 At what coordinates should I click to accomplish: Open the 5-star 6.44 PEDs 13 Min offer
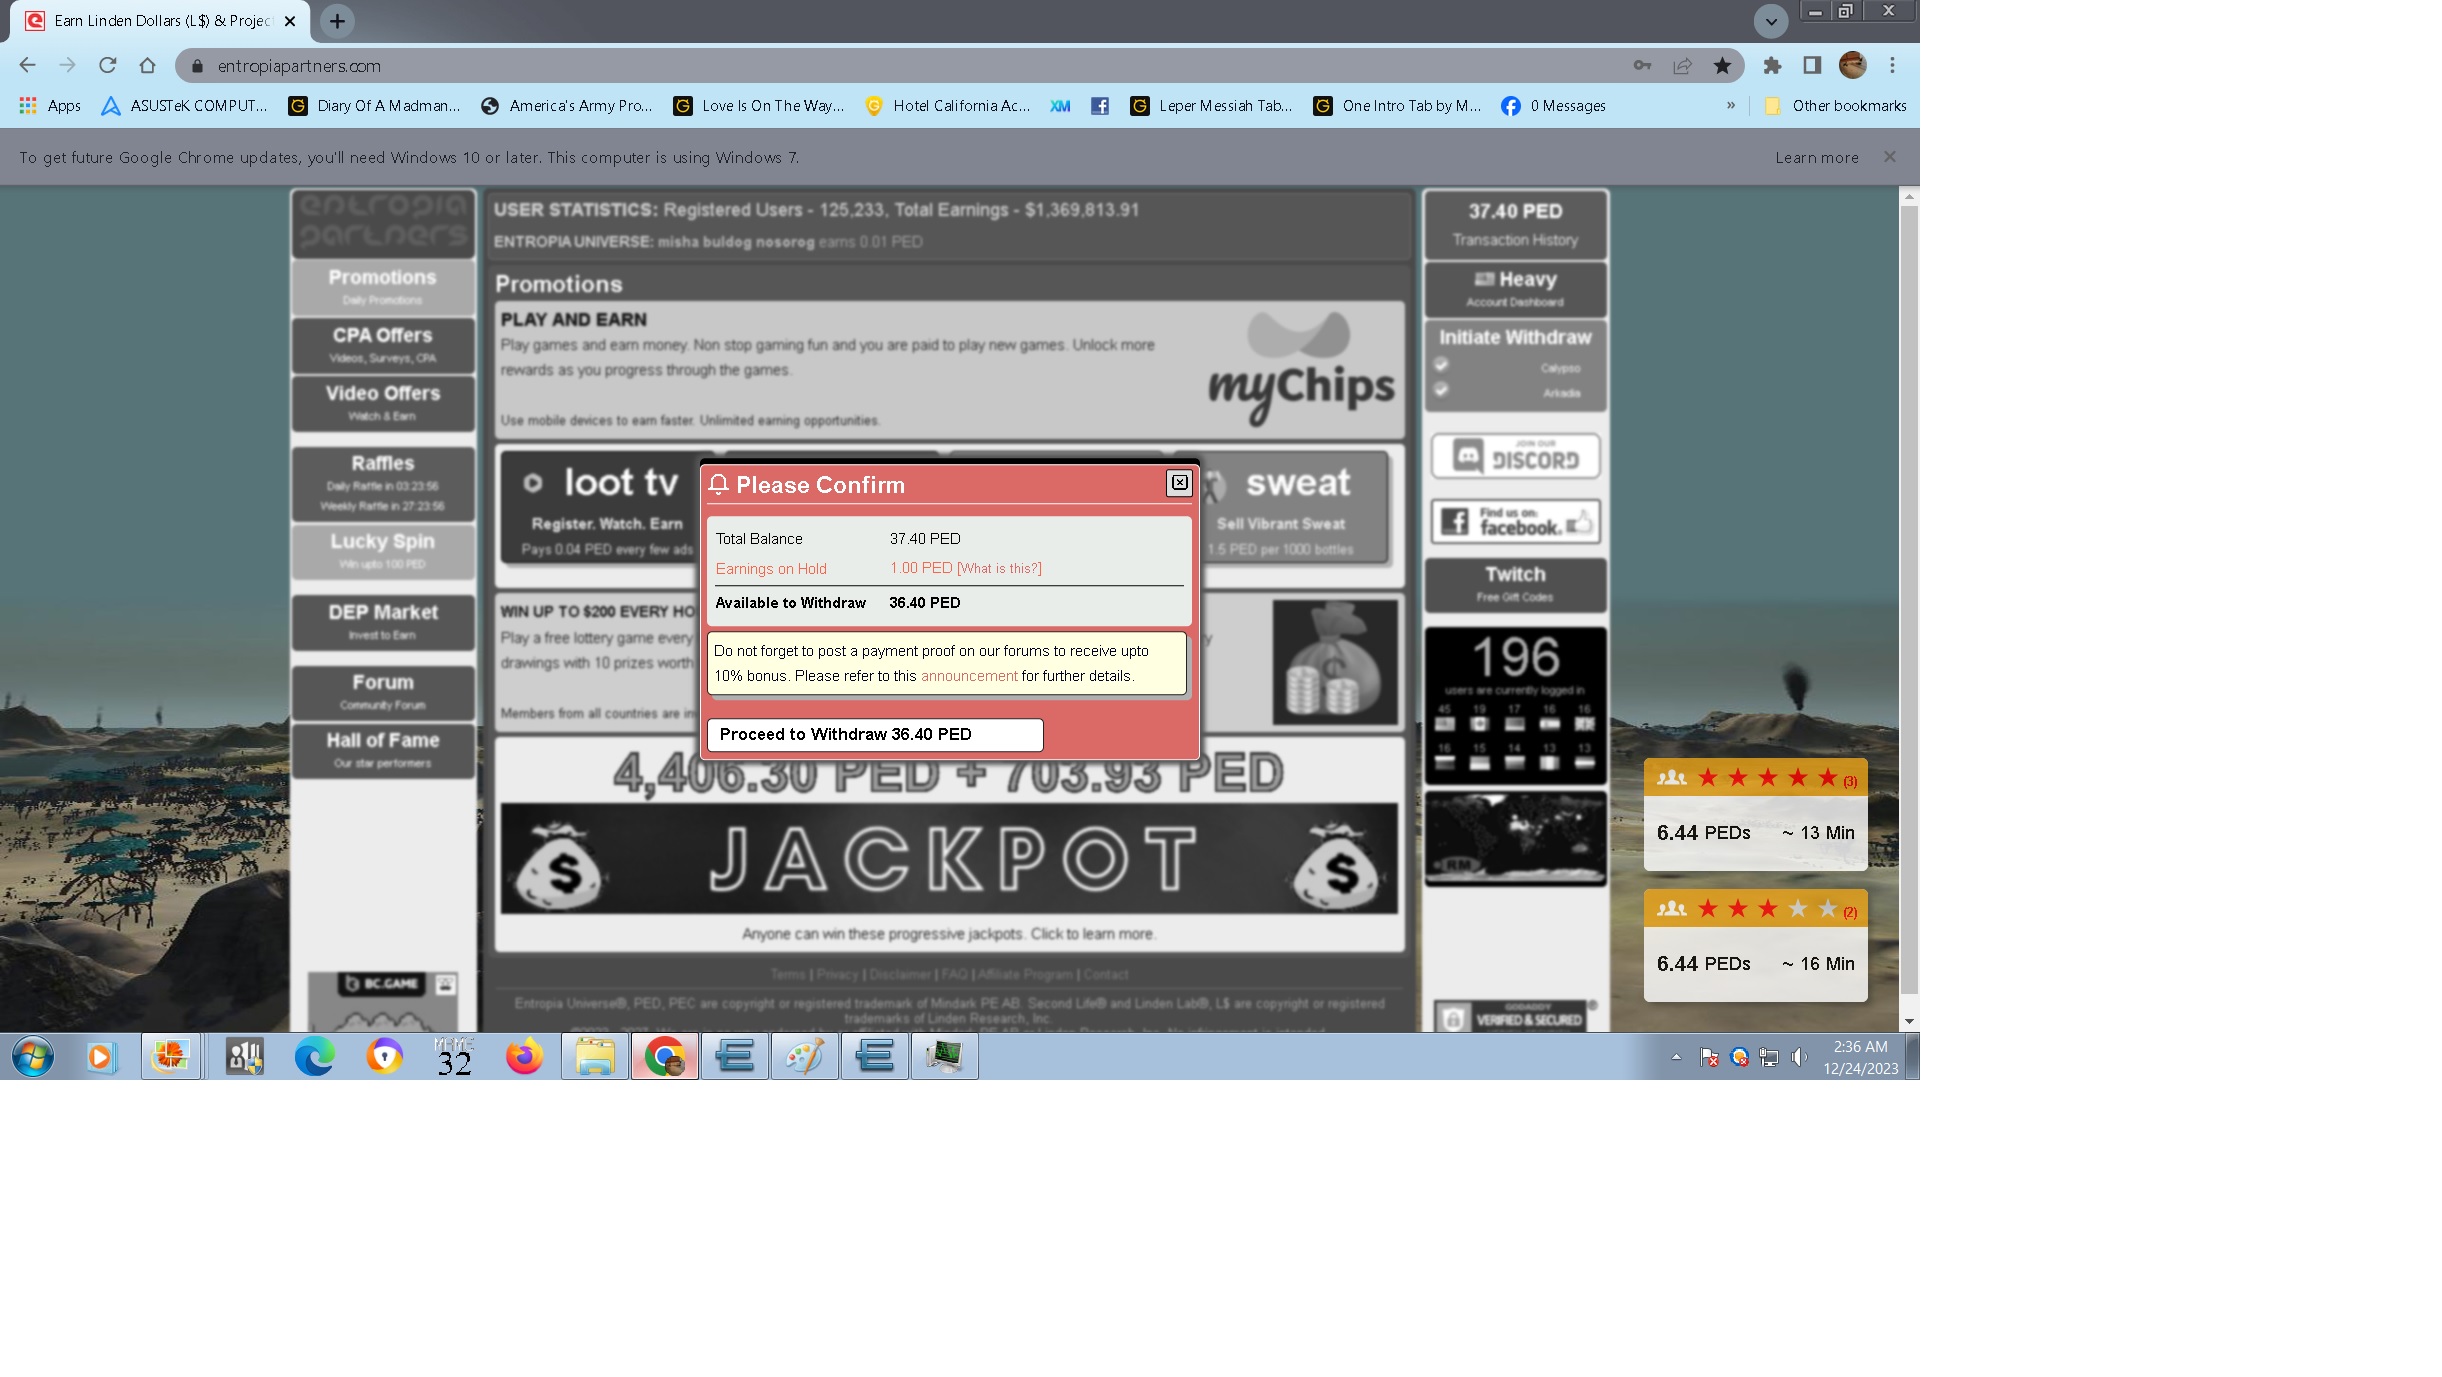[x=1755, y=814]
